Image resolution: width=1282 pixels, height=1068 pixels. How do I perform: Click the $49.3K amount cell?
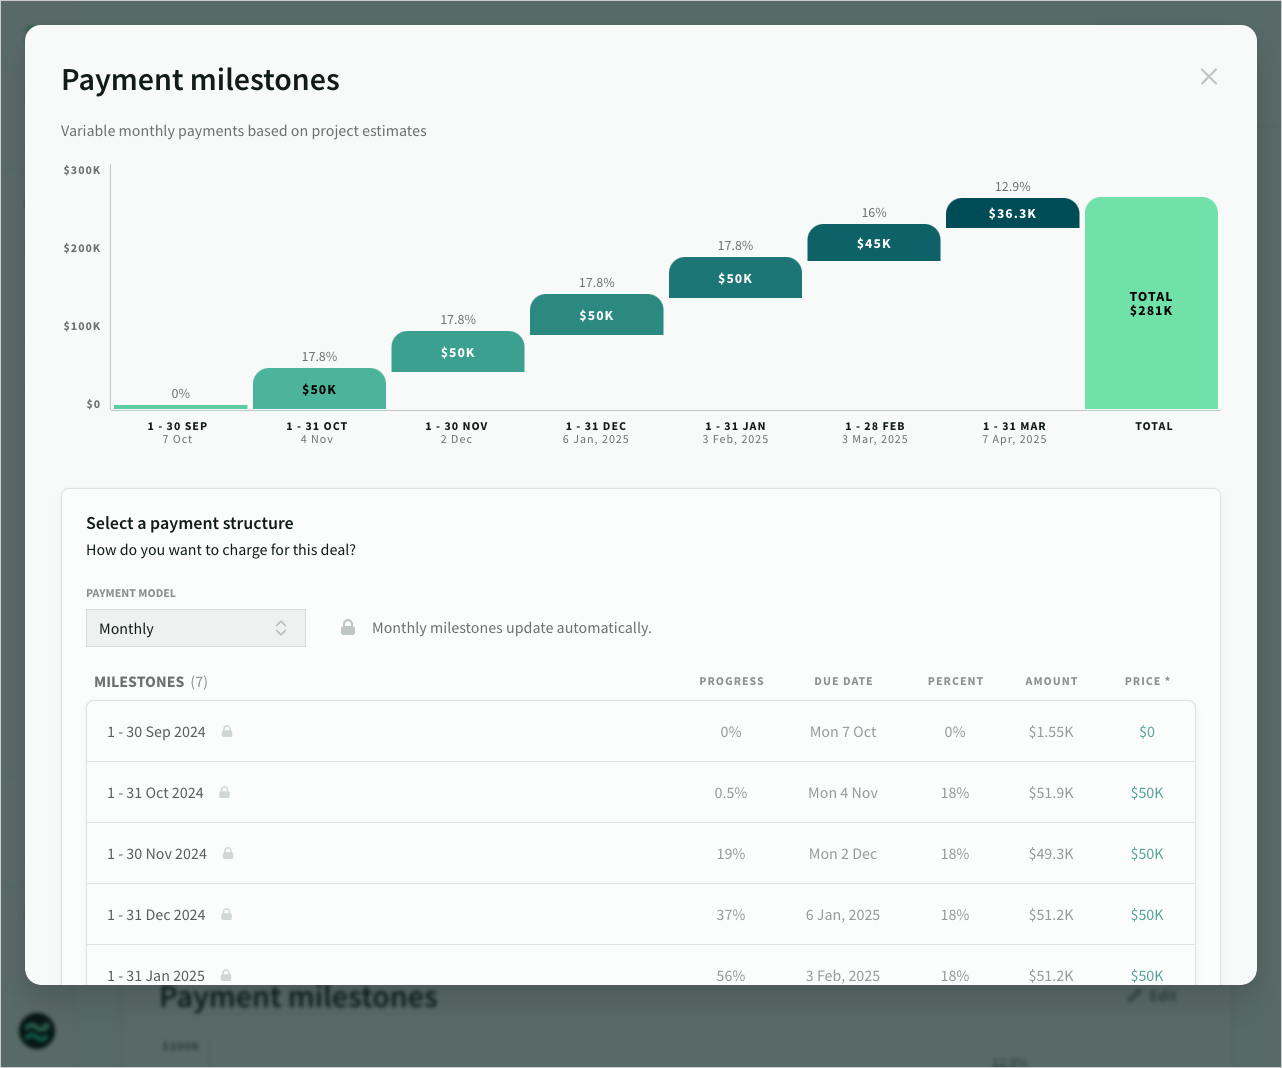pos(1051,854)
